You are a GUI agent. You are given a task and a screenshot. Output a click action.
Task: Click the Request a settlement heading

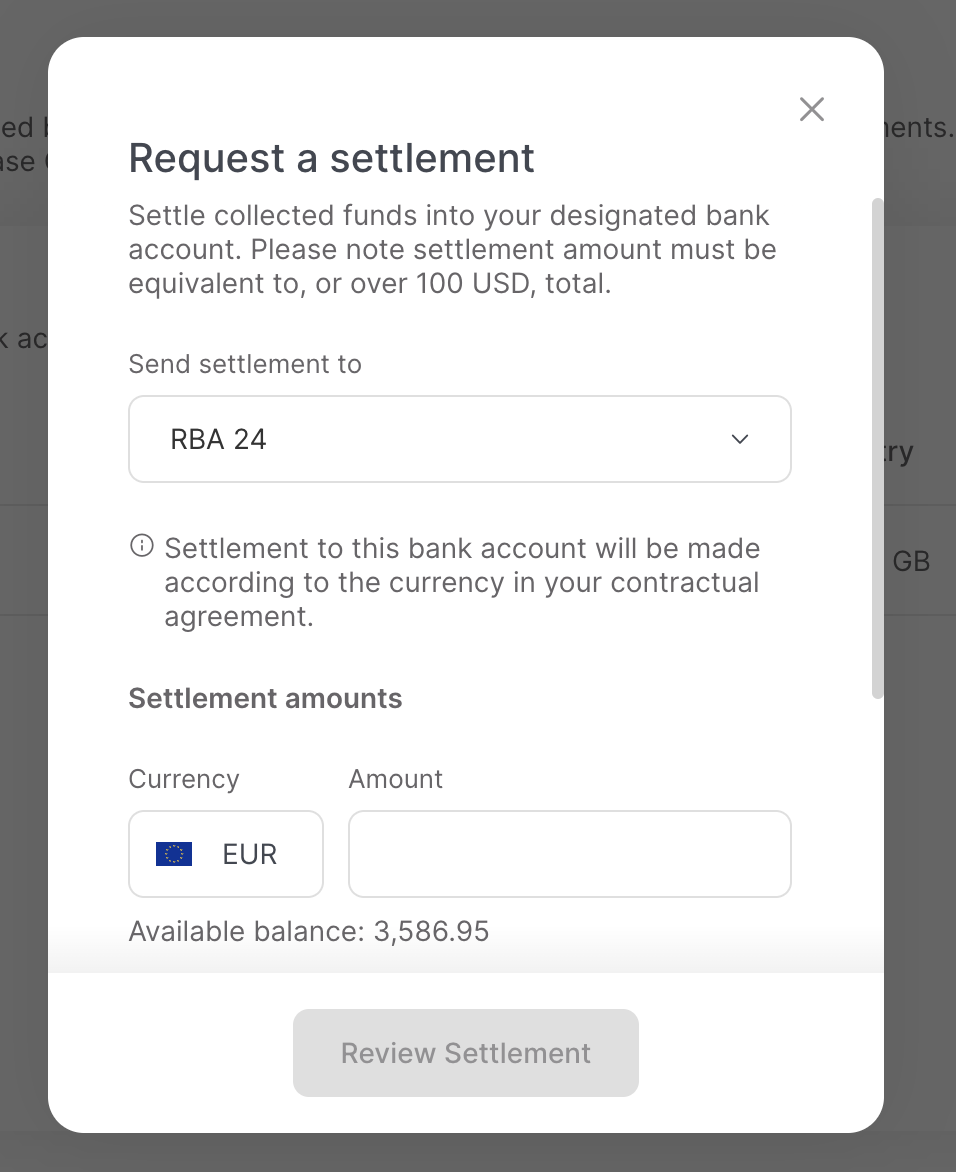point(332,158)
